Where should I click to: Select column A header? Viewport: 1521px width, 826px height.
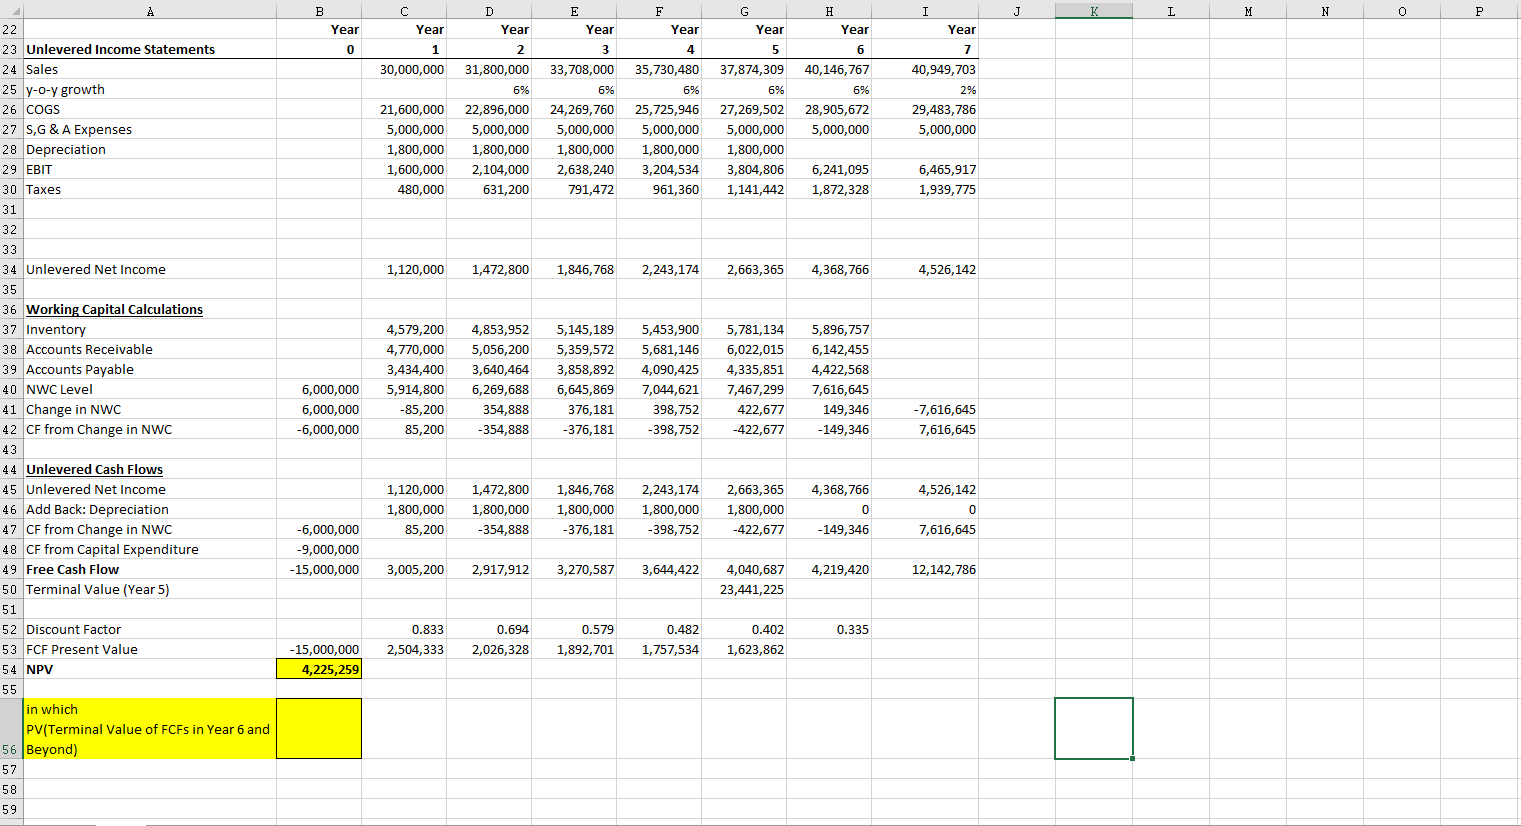click(x=150, y=9)
